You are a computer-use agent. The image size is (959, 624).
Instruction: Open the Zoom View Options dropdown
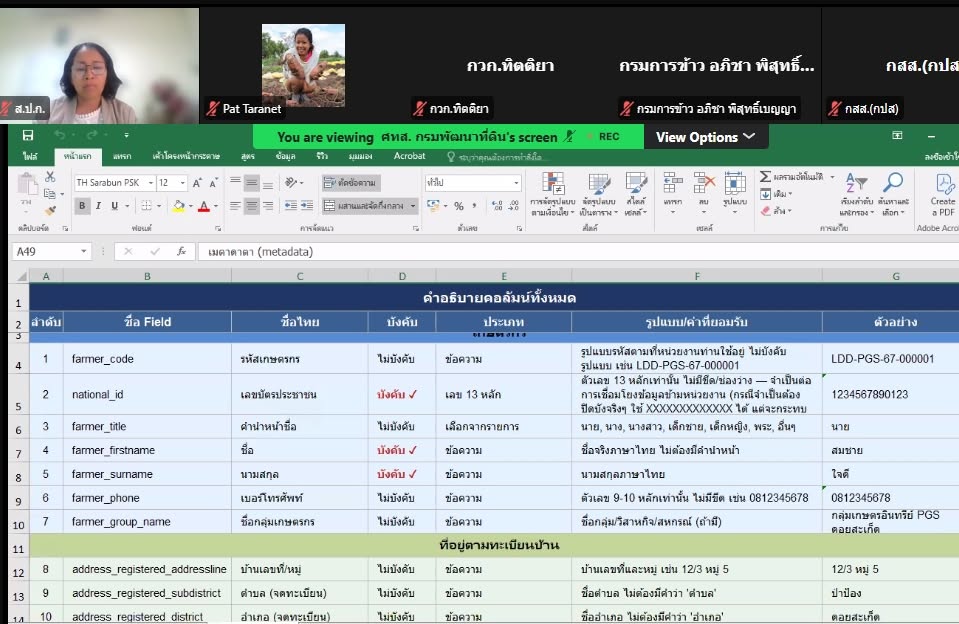(x=706, y=137)
